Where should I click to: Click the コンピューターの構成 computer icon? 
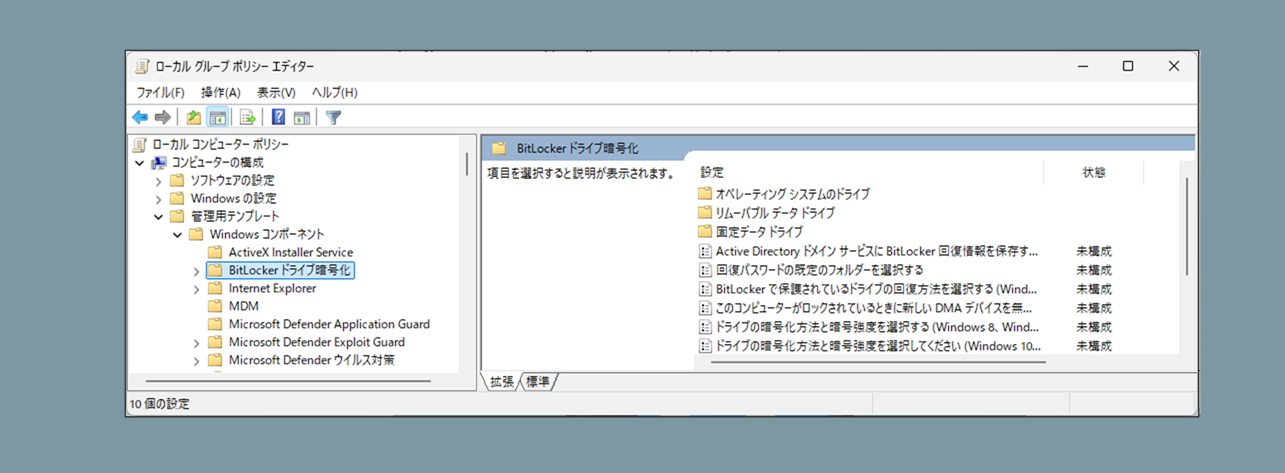[158, 162]
